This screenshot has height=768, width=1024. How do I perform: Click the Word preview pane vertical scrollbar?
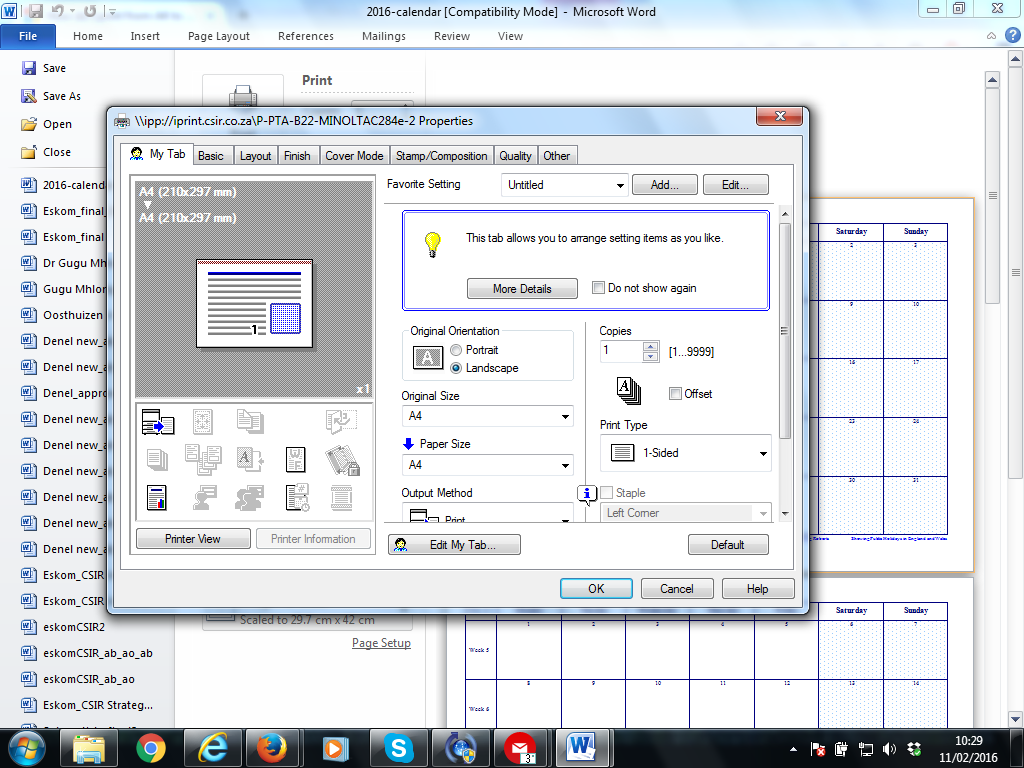pyautogui.click(x=992, y=196)
